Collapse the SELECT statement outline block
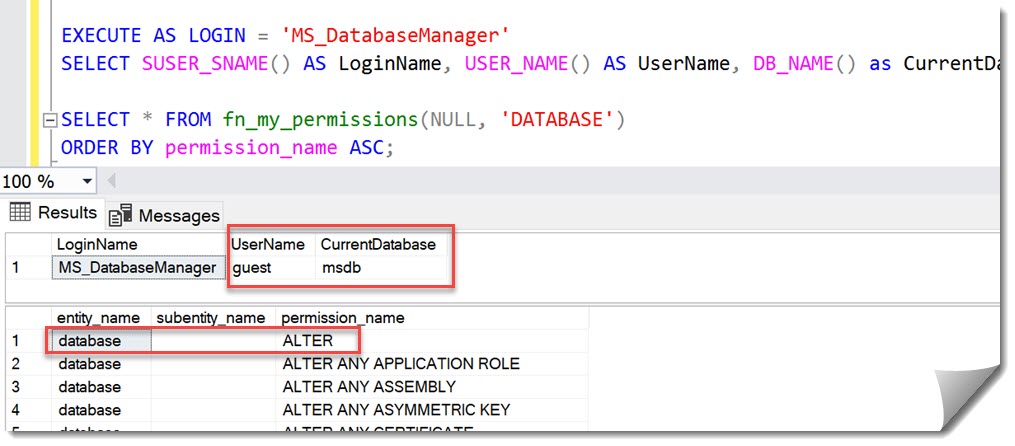1015x446 pixels. click(x=48, y=121)
